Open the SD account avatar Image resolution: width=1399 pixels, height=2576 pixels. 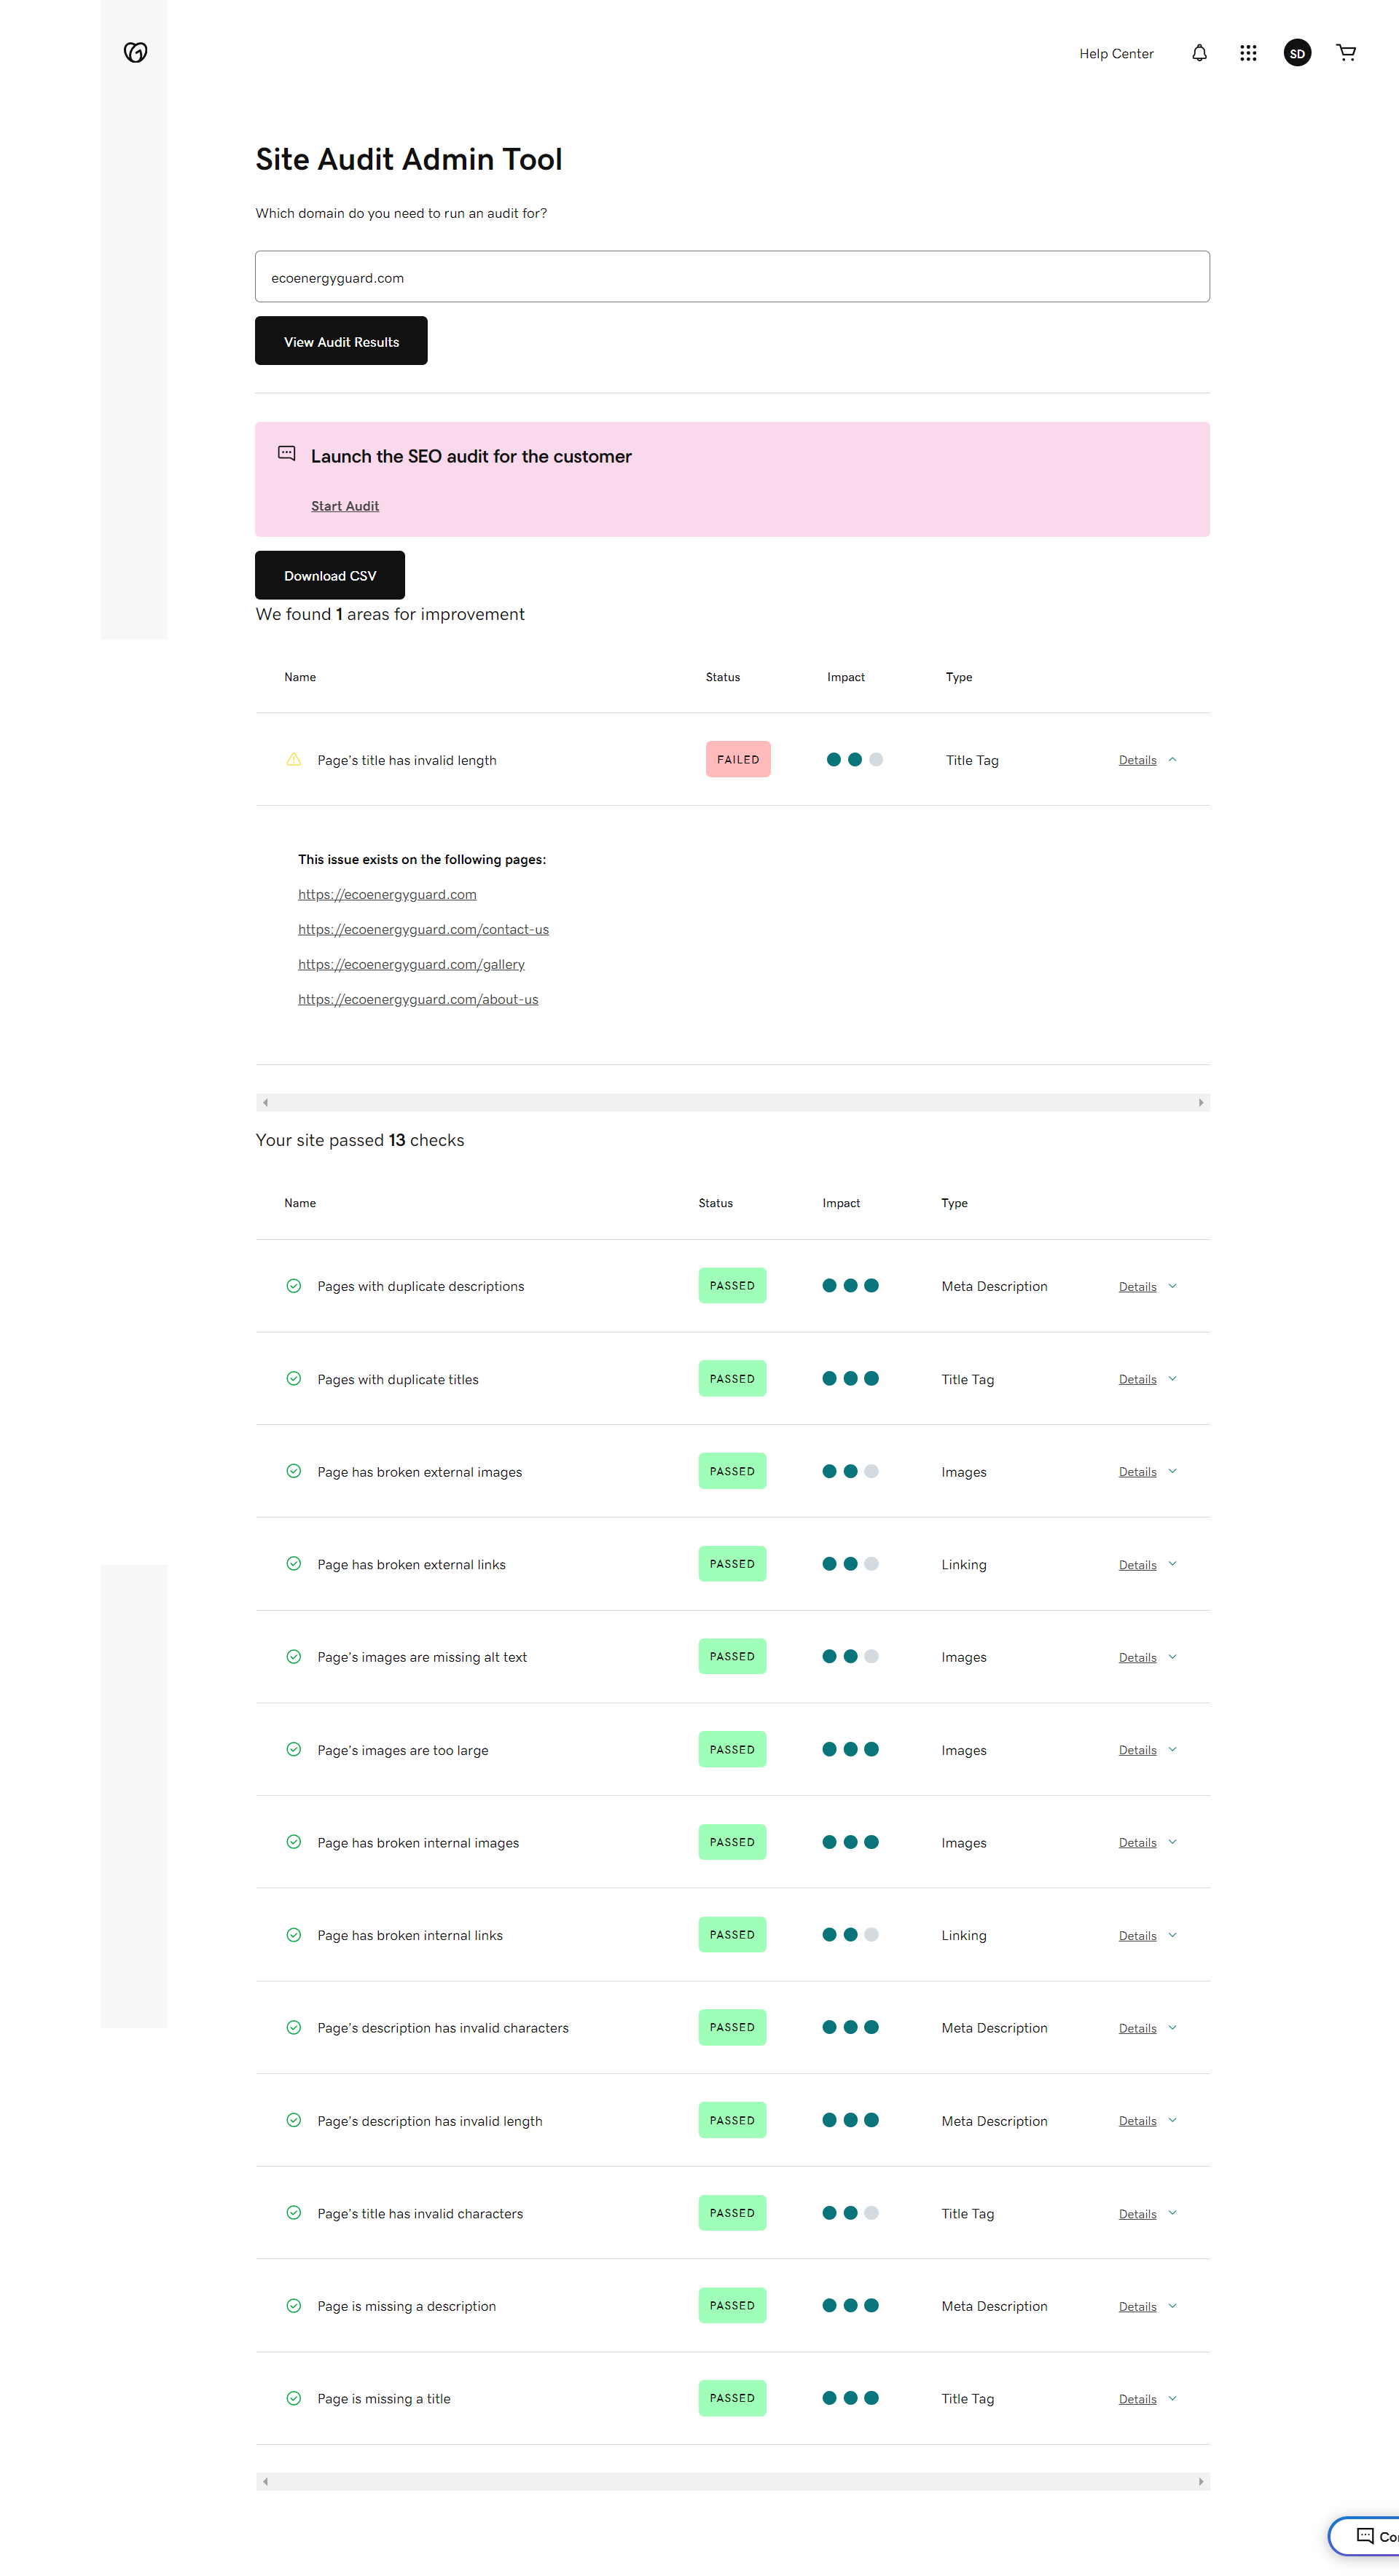click(1297, 53)
